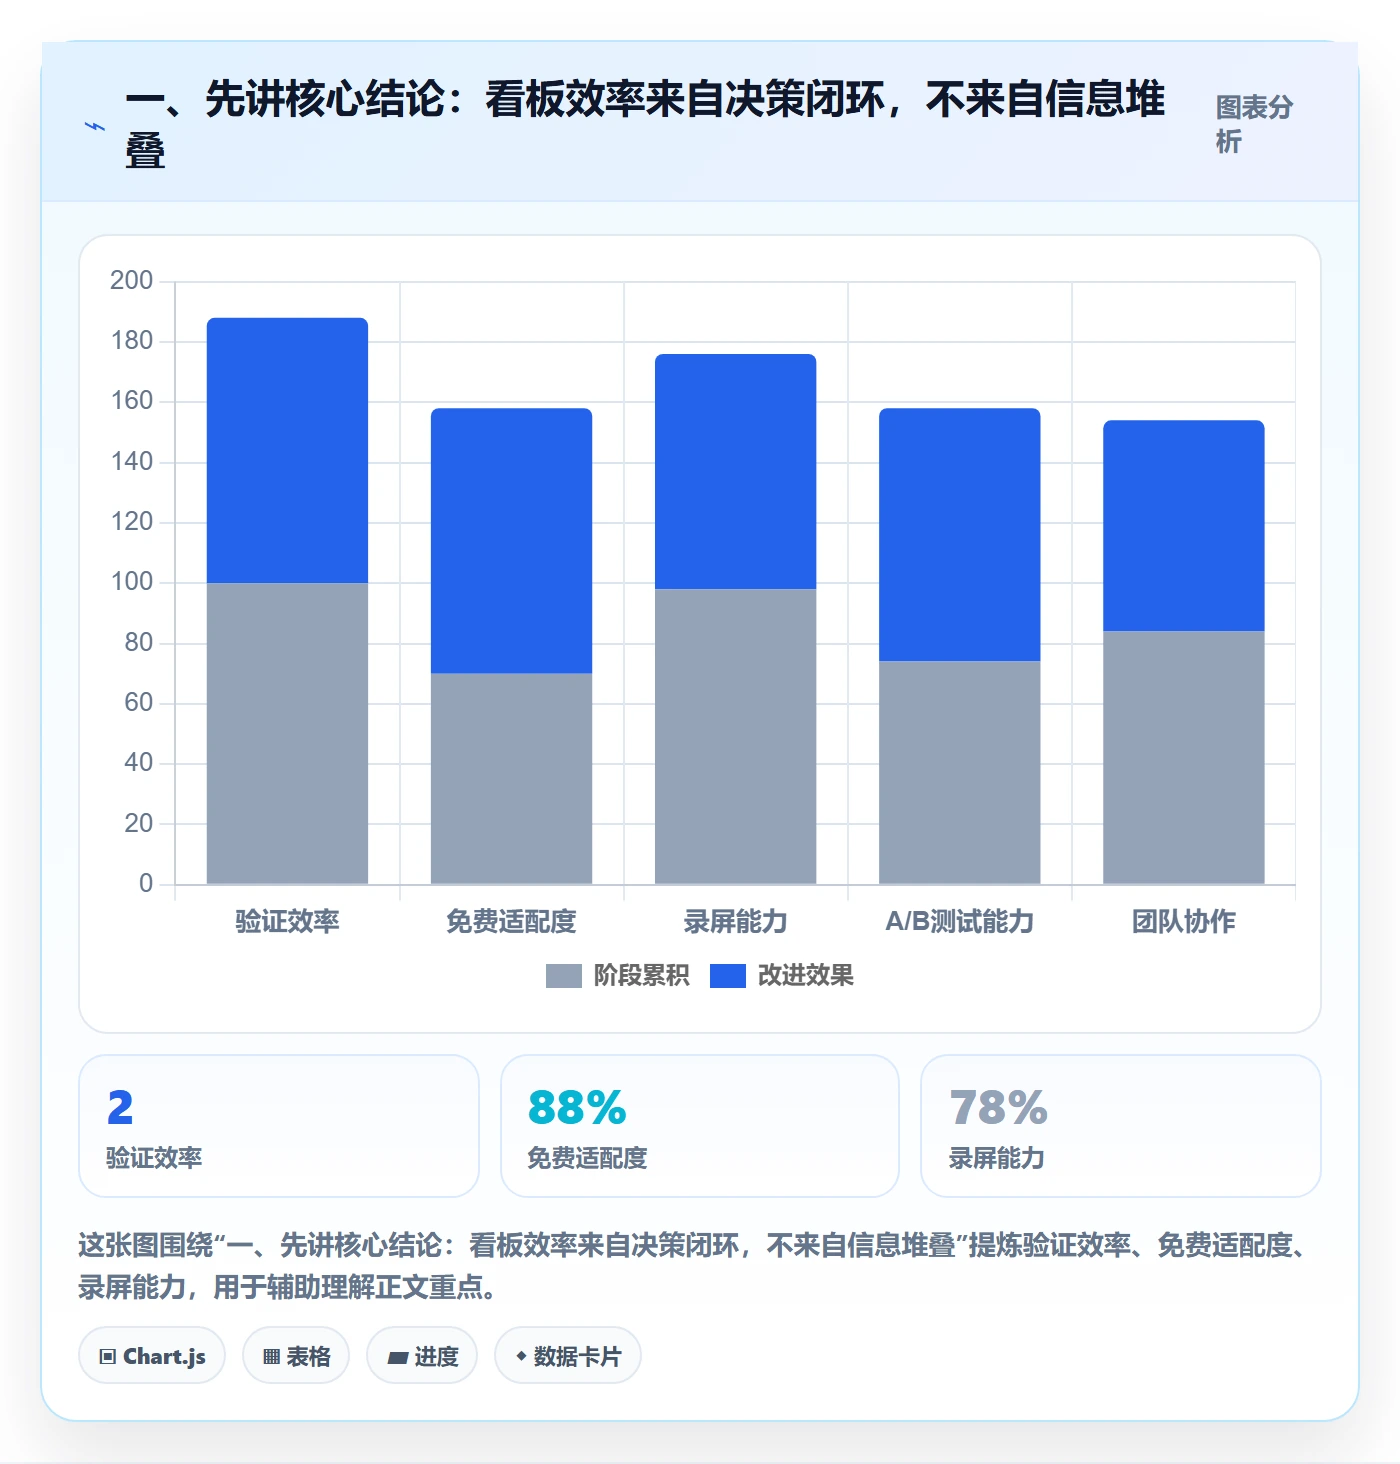The width and height of the screenshot is (1400, 1464).
Task: Click the 免费适配度 x-axis label
Action: [511, 921]
